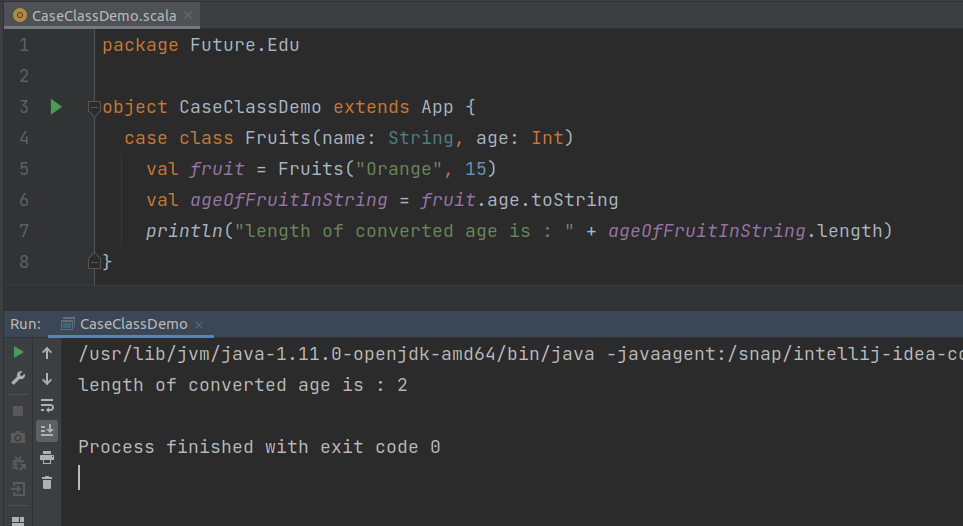963x526 pixels.
Task: Close the CaseClassDemo.scala editor tab
Action: tap(188, 15)
